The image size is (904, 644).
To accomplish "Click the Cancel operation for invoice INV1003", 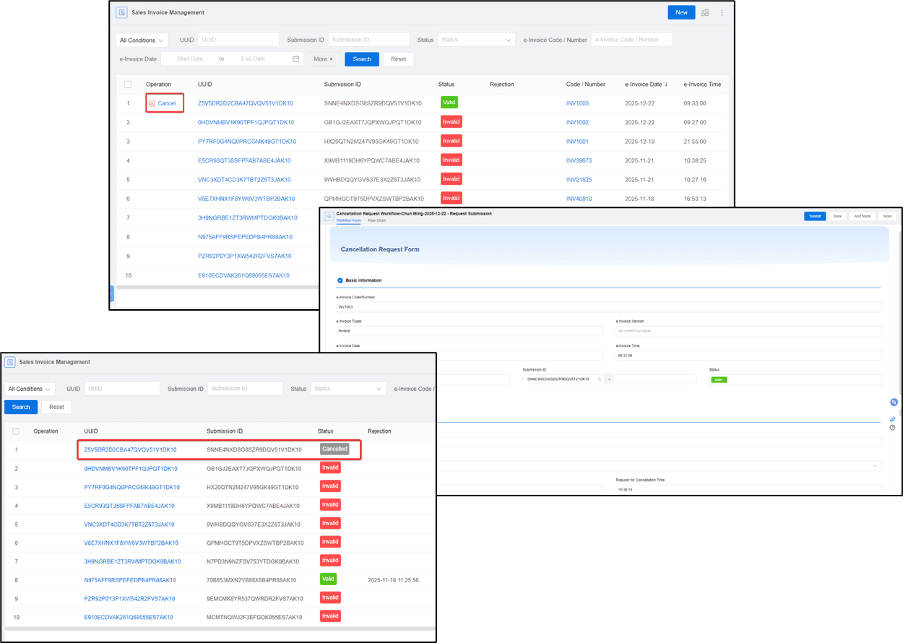I will 163,103.
